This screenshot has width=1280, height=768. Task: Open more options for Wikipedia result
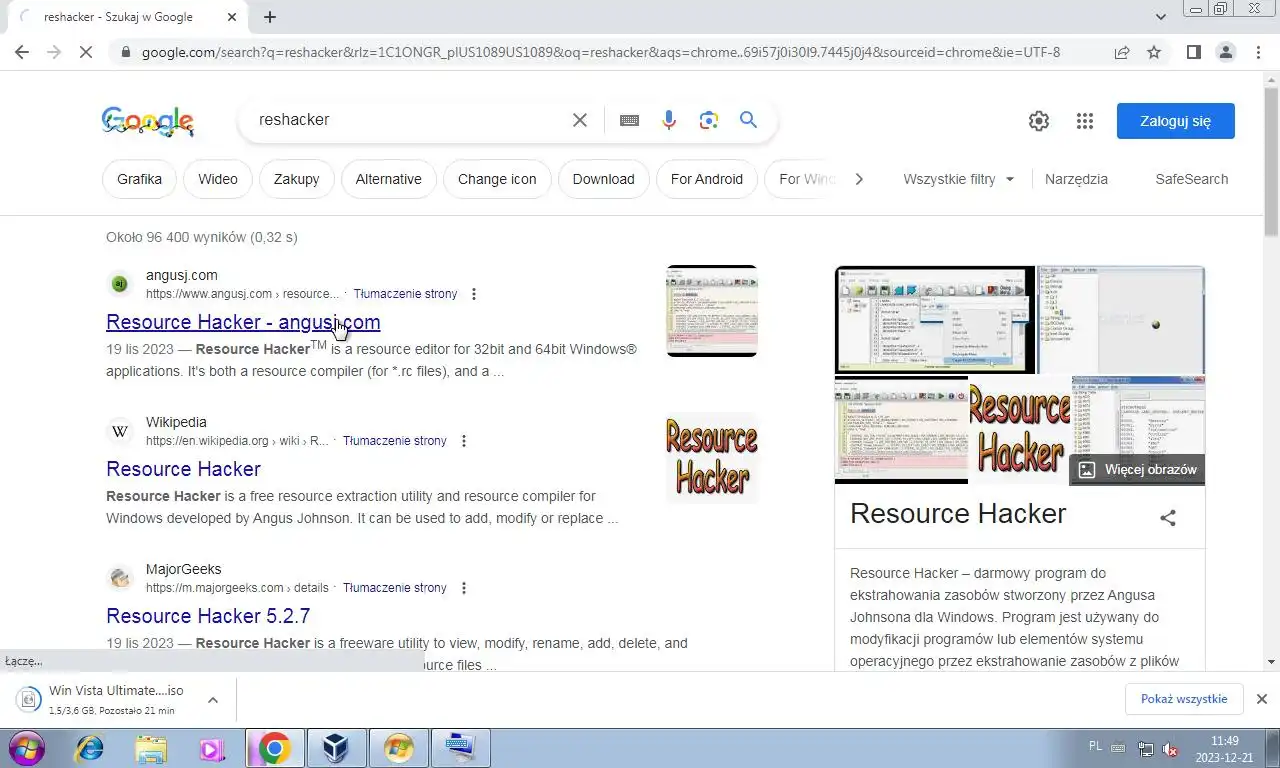point(463,441)
